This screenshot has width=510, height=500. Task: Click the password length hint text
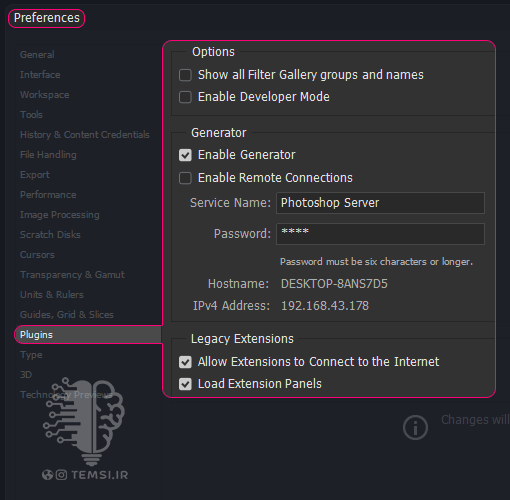[x=376, y=262]
